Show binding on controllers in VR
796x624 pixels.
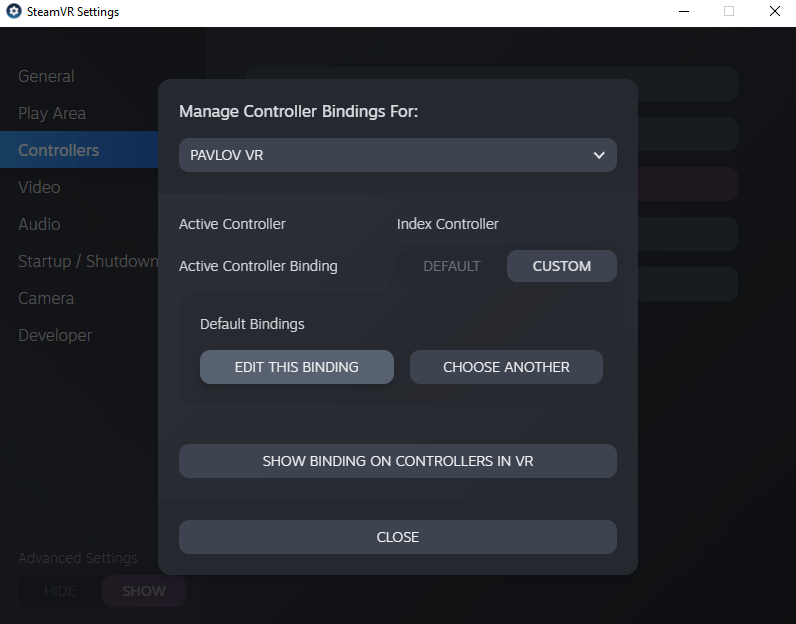397,461
